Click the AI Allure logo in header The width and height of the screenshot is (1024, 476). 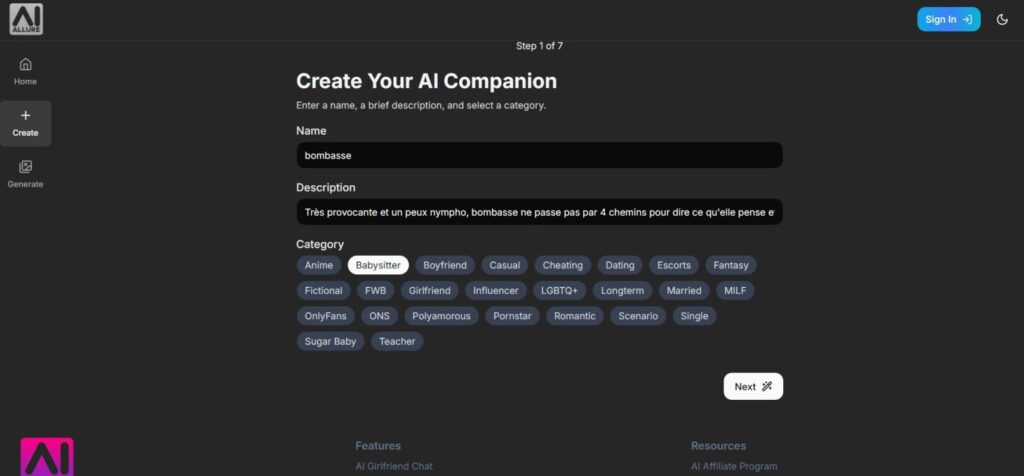click(x=26, y=19)
